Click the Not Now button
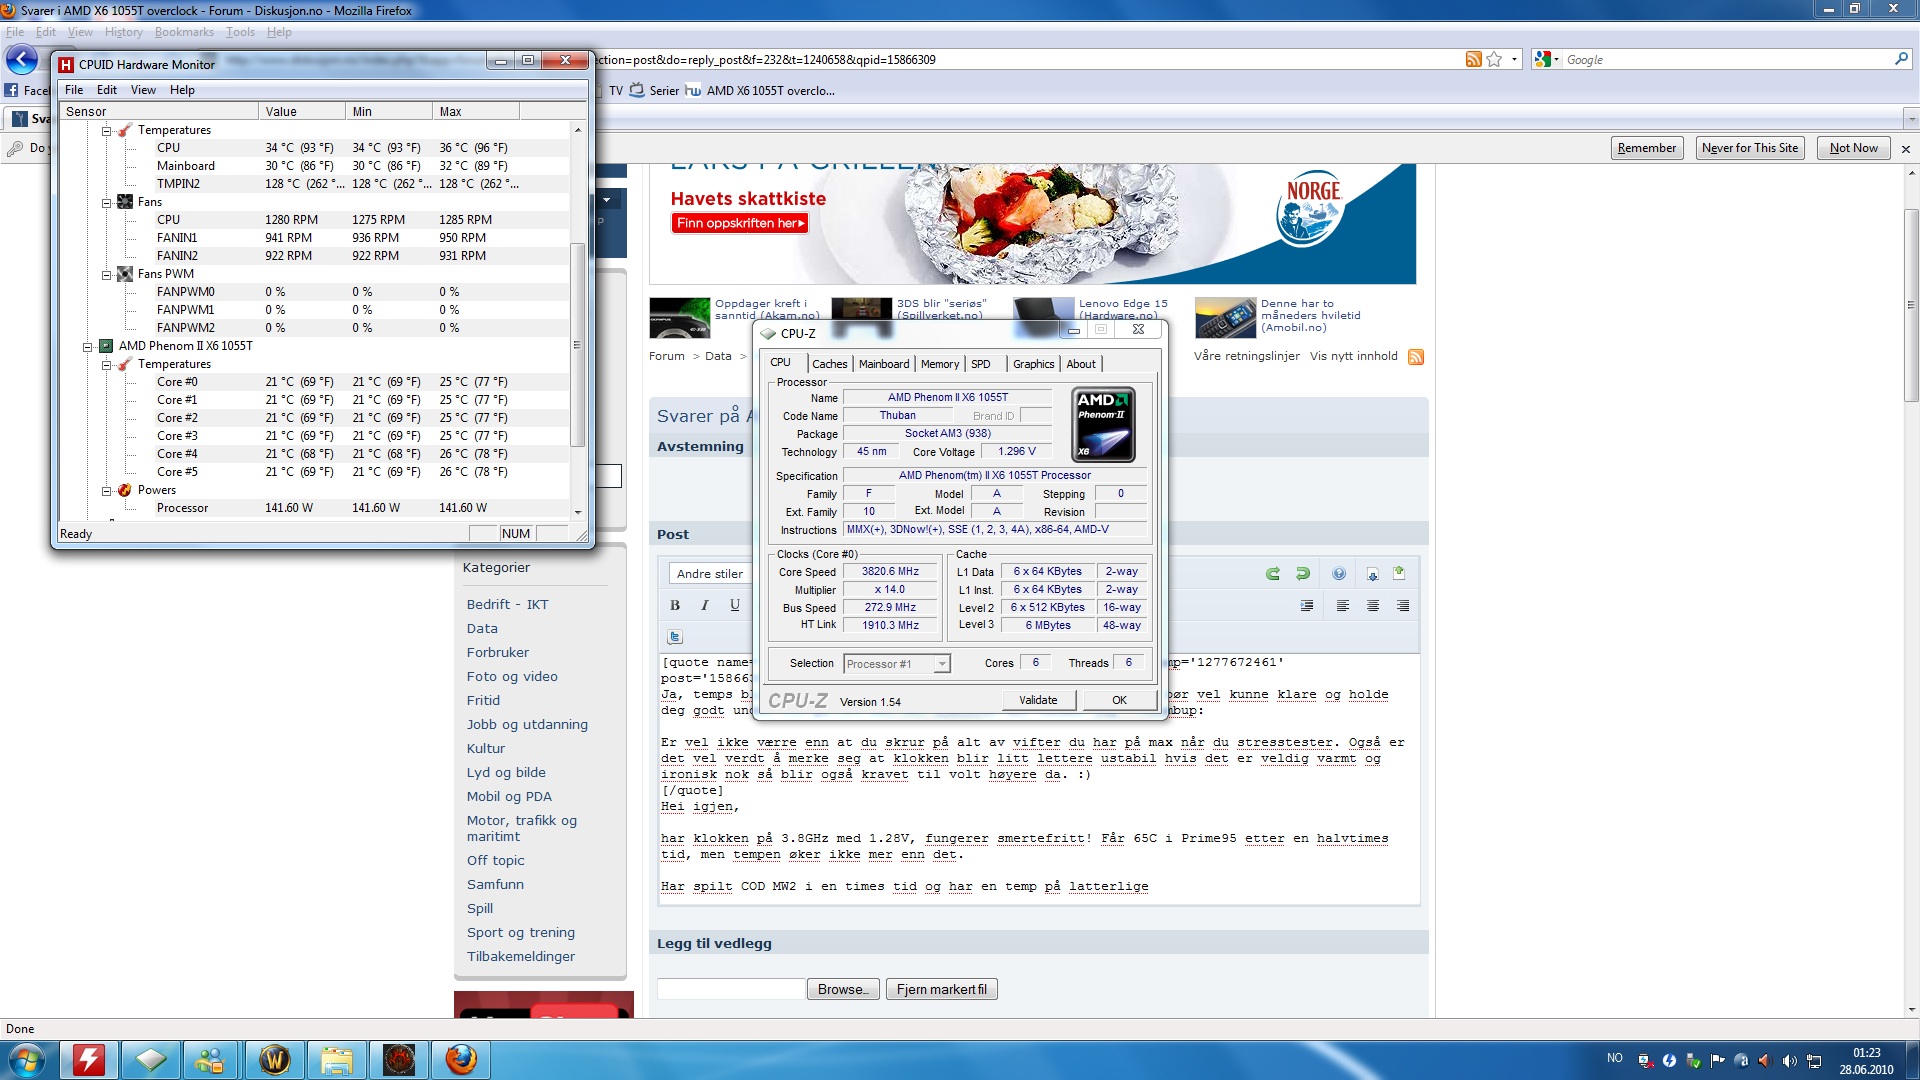Image resolution: width=1920 pixels, height=1080 pixels. (1853, 148)
